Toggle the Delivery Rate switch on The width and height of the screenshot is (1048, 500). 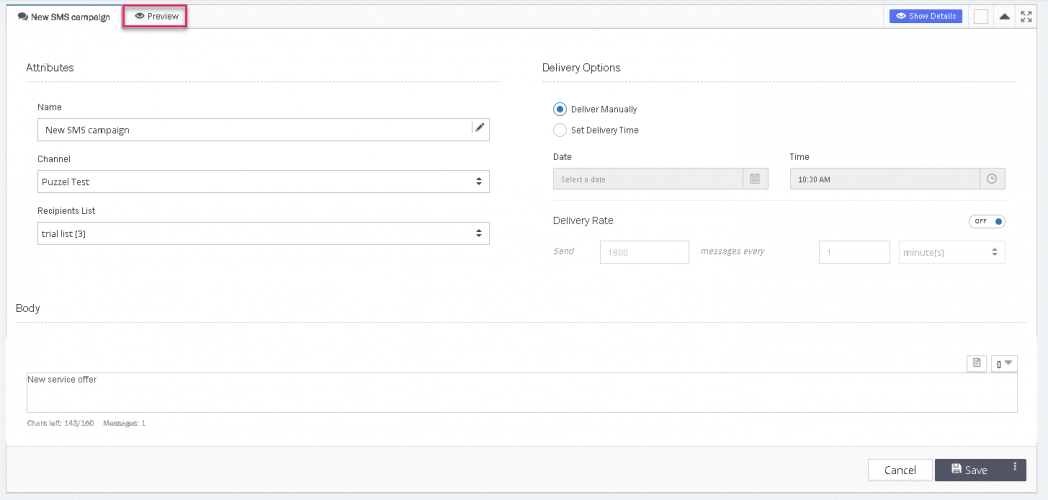point(986,221)
